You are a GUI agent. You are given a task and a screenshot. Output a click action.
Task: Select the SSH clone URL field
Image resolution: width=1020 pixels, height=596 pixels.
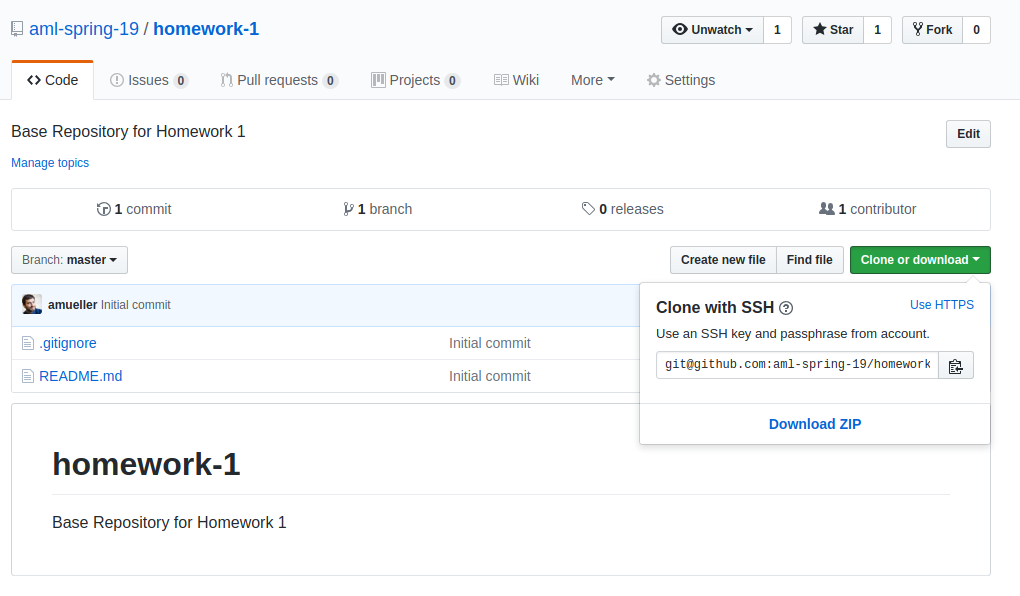pyautogui.click(x=798, y=365)
